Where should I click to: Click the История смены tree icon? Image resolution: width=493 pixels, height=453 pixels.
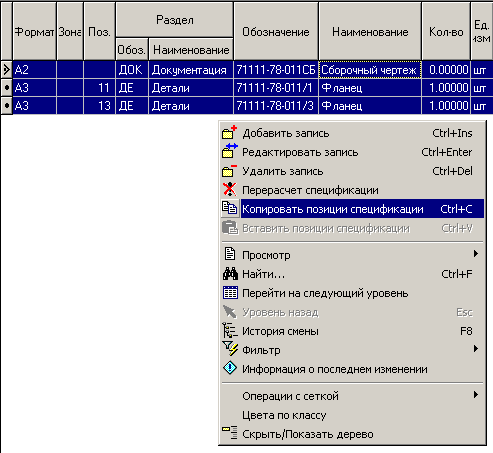point(230,330)
